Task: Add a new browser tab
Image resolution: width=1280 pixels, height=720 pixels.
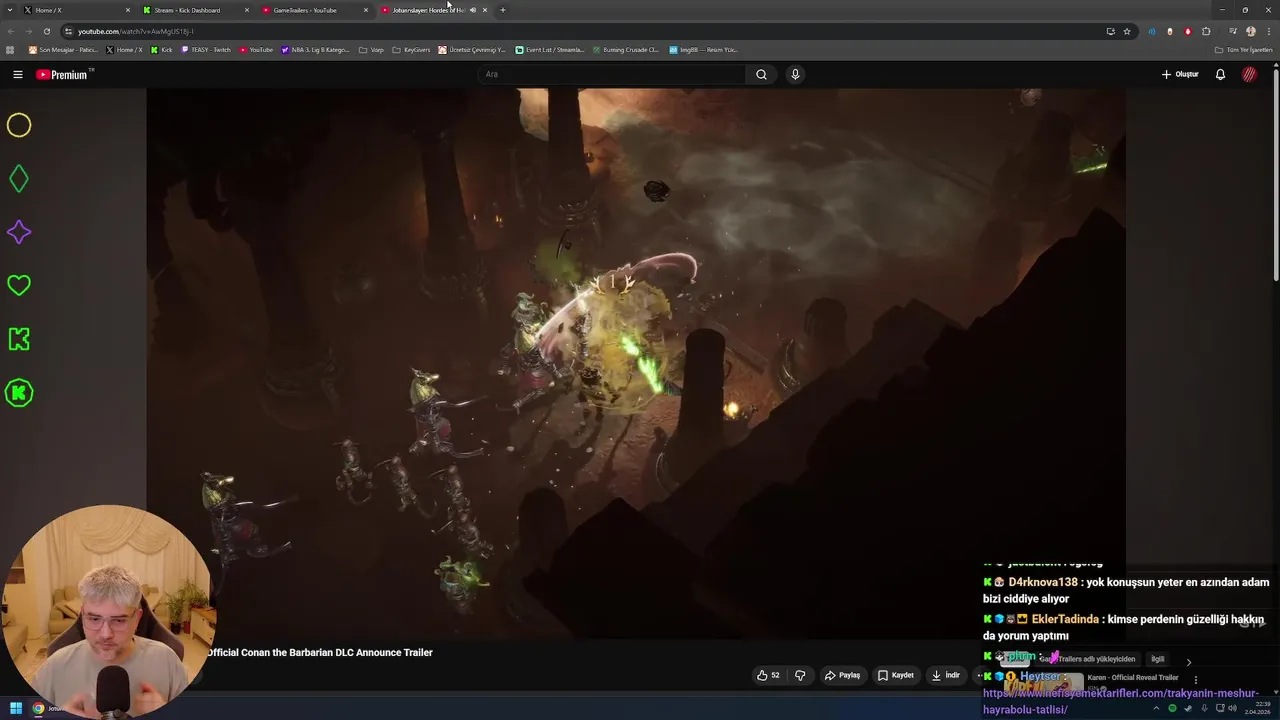Action: 502,10
